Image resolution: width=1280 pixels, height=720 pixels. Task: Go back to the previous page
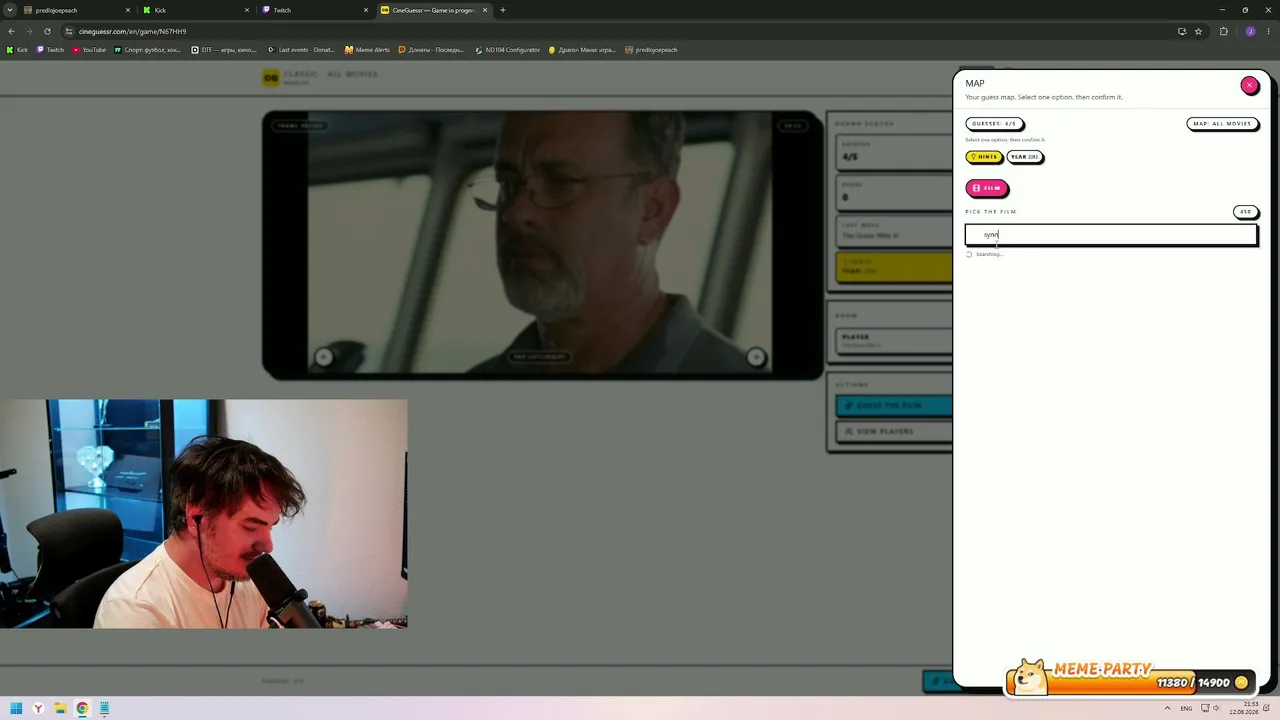click(x=11, y=31)
